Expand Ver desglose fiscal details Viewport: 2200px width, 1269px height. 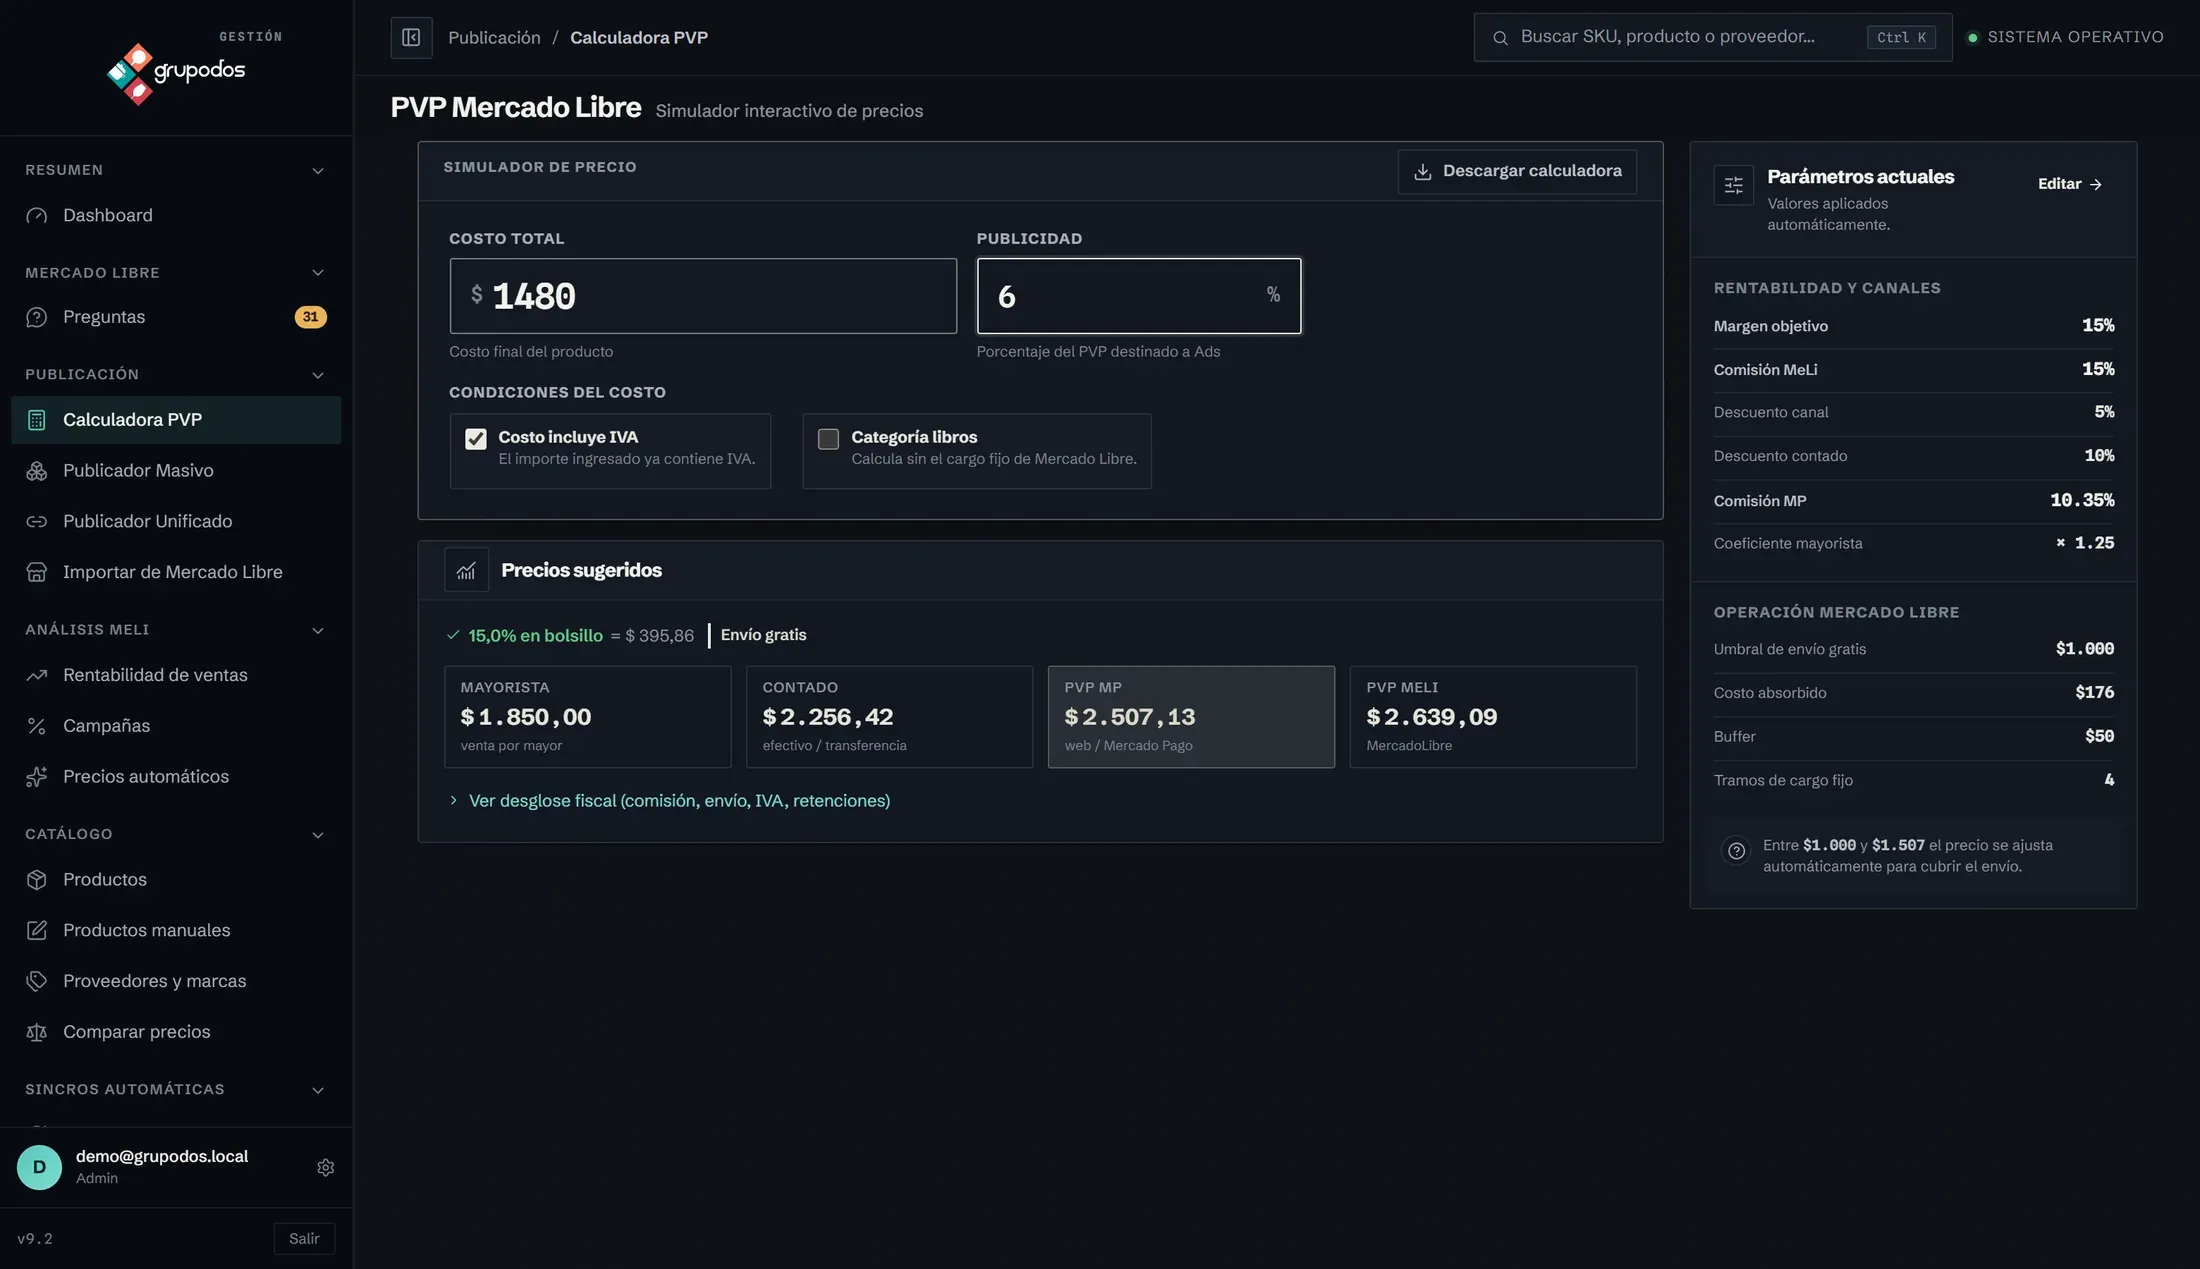[669, 801]
